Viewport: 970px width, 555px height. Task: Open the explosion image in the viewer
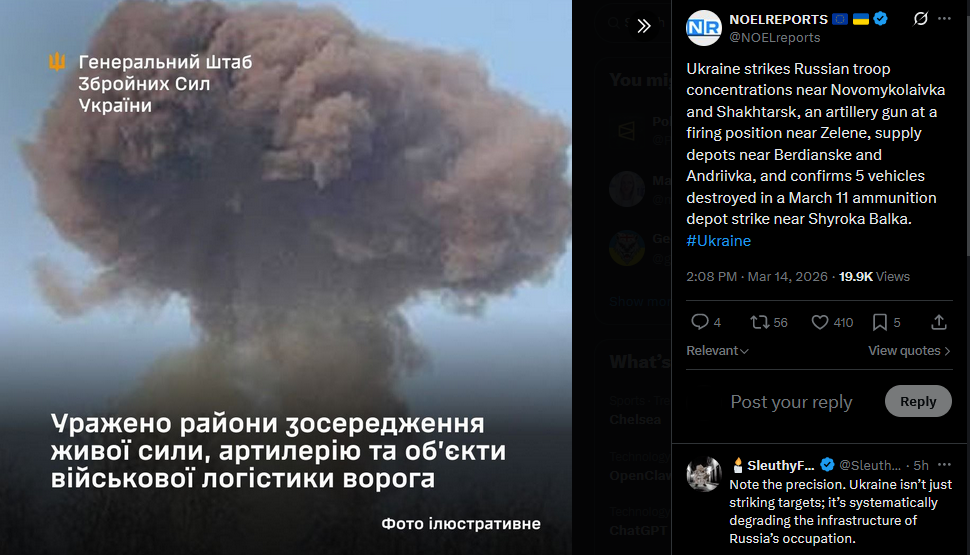(x=286, y=277)
